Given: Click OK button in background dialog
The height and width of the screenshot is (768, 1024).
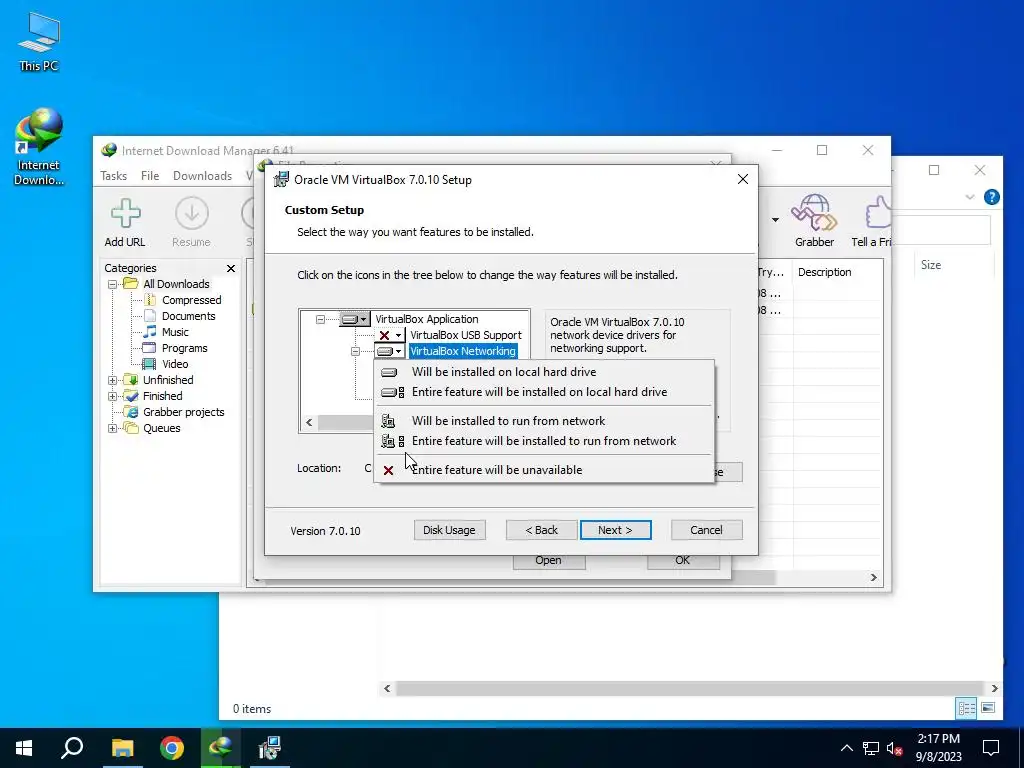Looking at the screenshot, I should pos(683,561).
